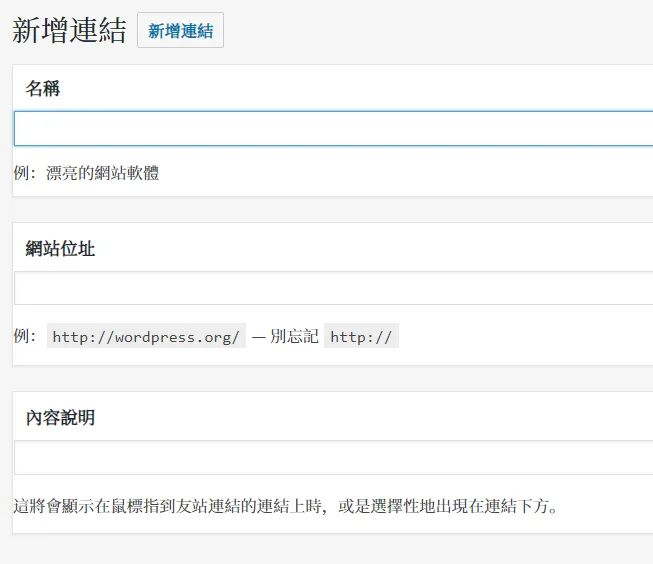Click the http://wordpress.org/ code sample
The height and width of the screenshot is (564, 653).
point(146,337)
